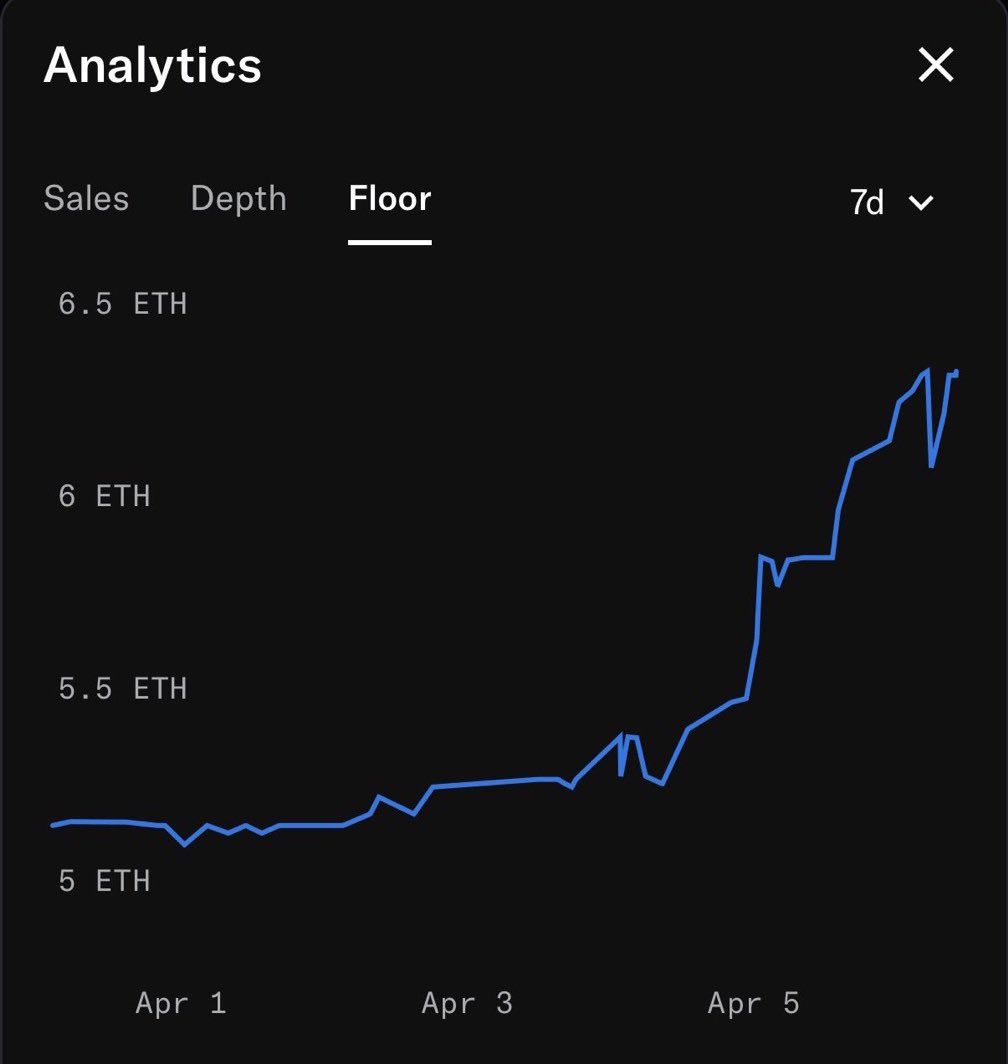This screenshot has height=1064, width=1008.
Task: Click the 5 ETH axis label
Action: (x=104, y=881)
